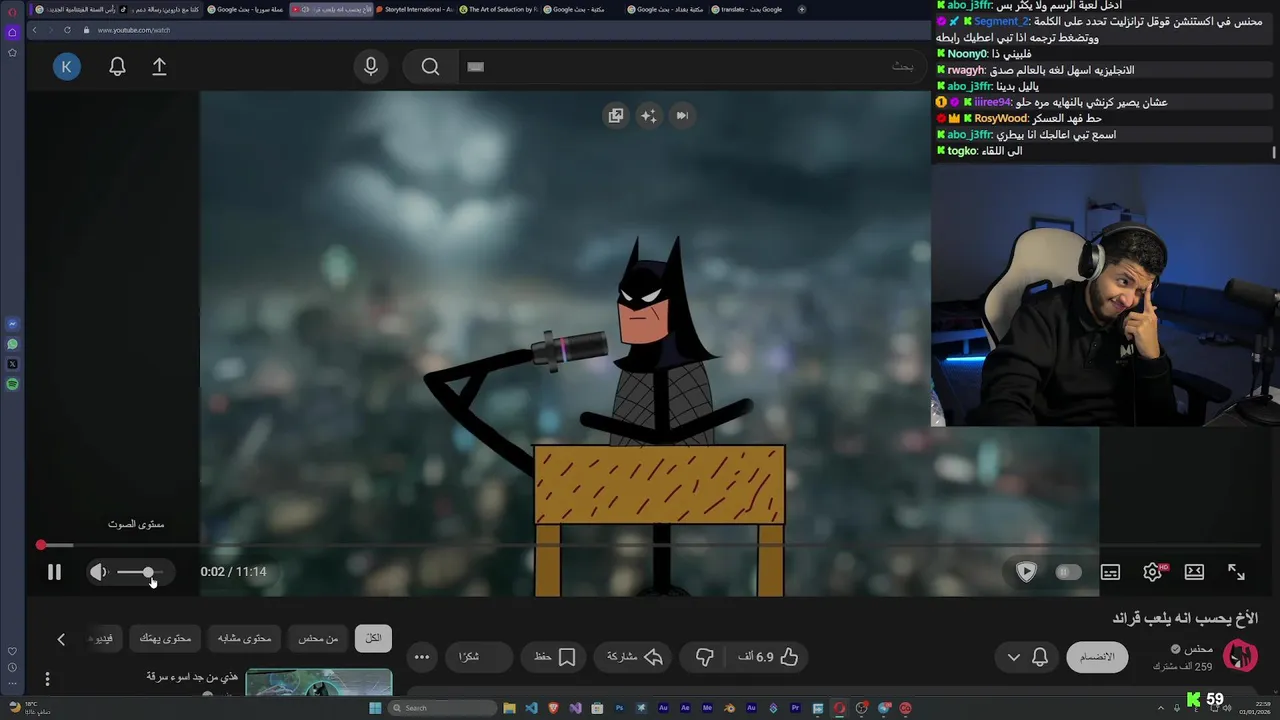Go back in the browser
This screenshot has width=1280, height=720.
(34, 30)
